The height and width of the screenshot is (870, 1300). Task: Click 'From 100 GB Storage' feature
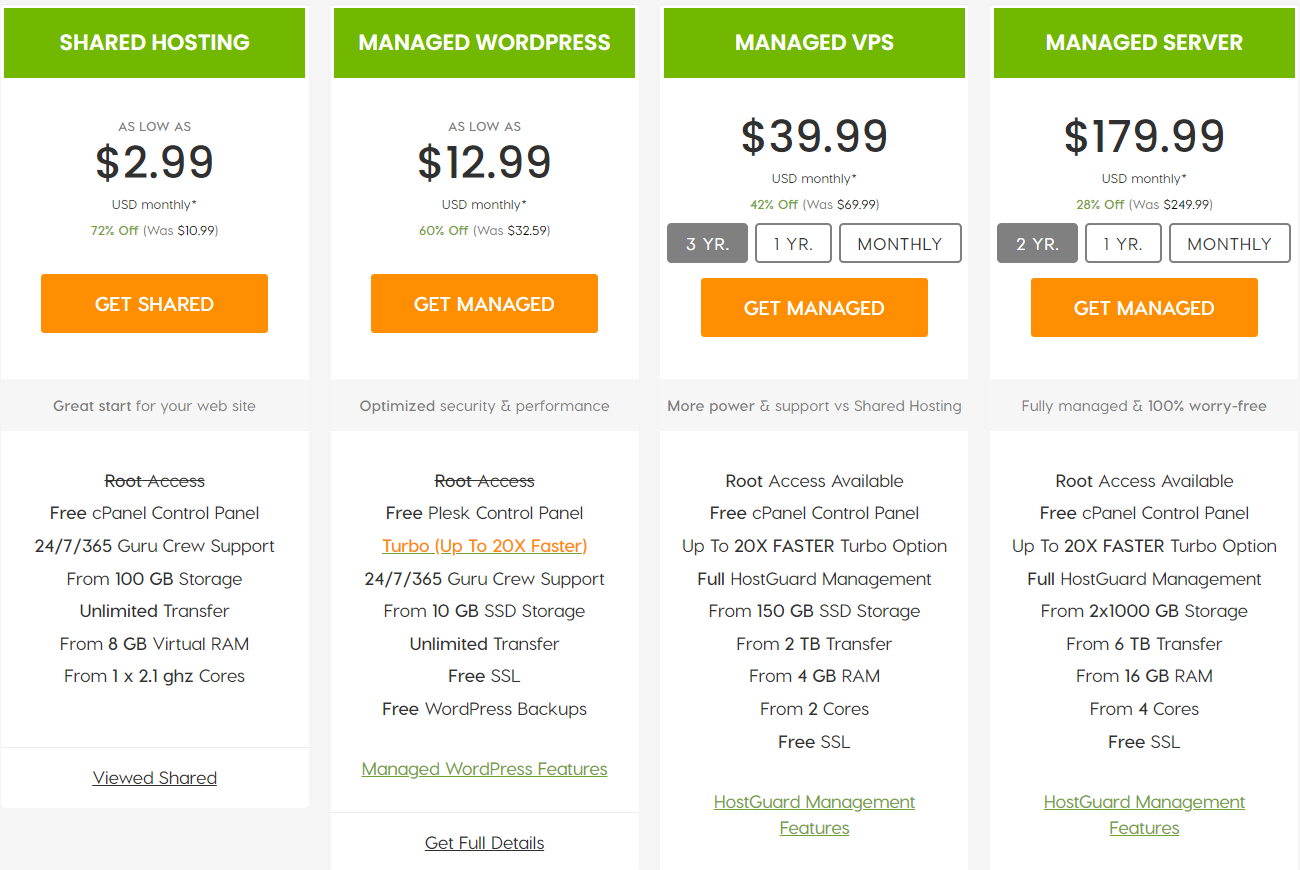[x=154, y=579]
